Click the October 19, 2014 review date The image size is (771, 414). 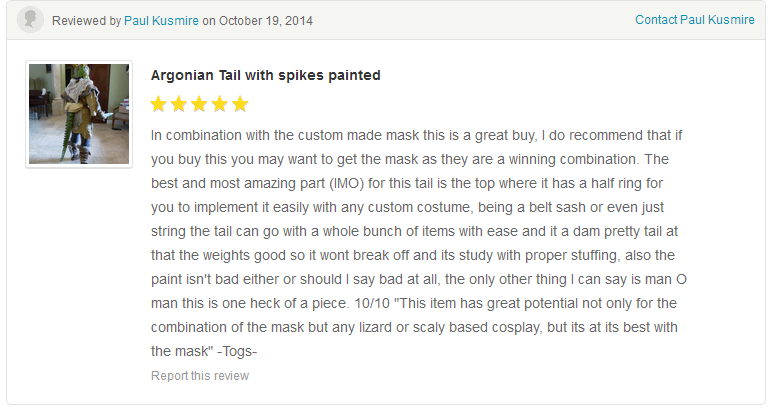(266, 21)
